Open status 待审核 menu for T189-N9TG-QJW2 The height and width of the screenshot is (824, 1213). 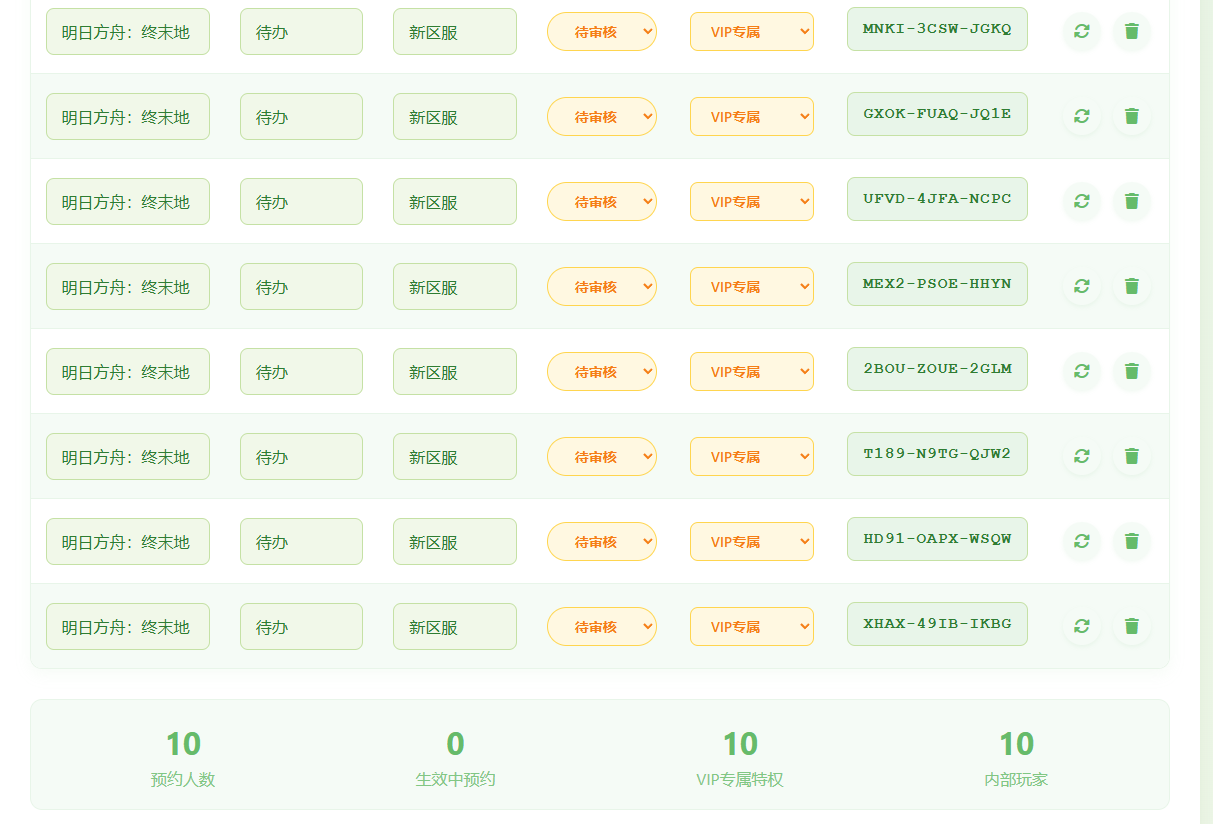(602, 457)
